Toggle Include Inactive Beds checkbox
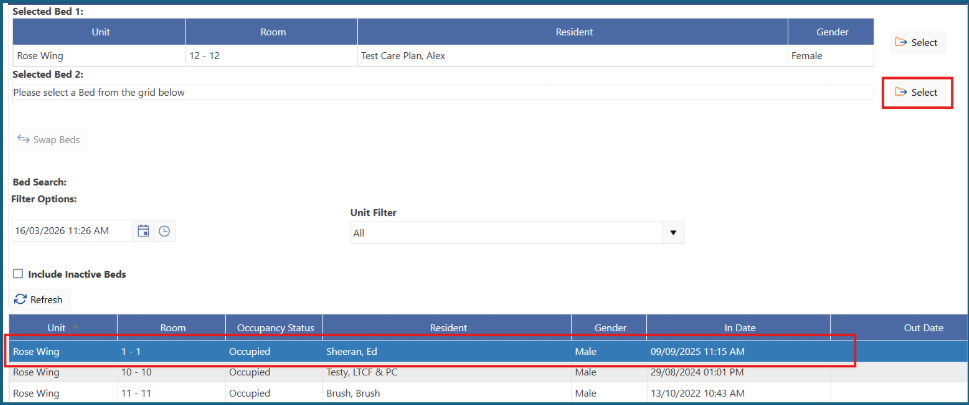This screenshot has width=969, height=405. coord(18,274)
